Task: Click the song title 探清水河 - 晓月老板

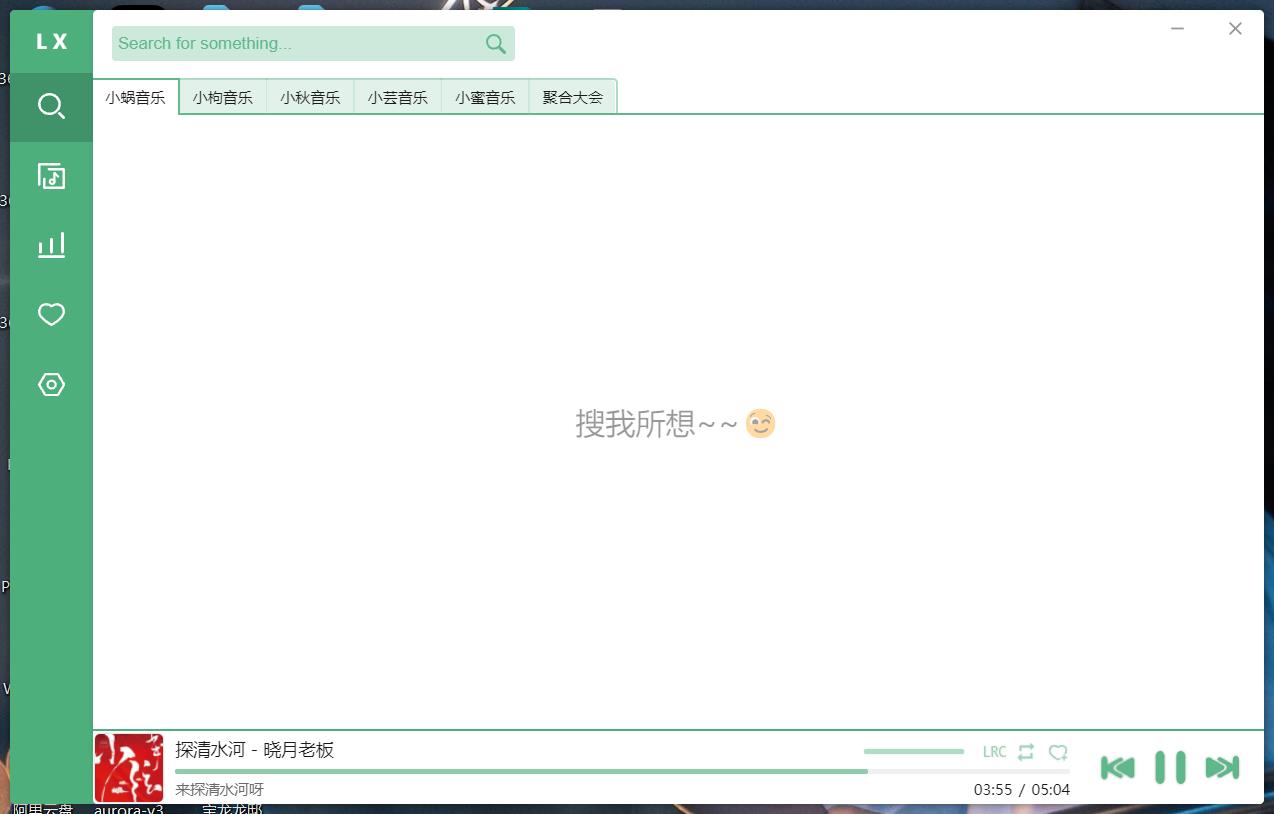Action: pyautogui.click(x=254, y=749)
